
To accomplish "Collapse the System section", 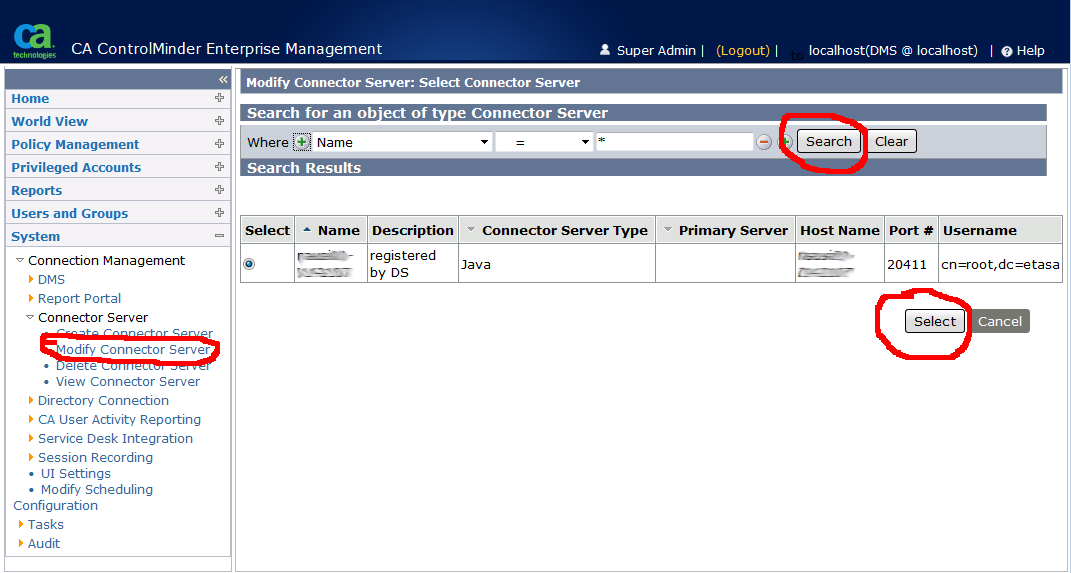I will [x=219, y=236].
